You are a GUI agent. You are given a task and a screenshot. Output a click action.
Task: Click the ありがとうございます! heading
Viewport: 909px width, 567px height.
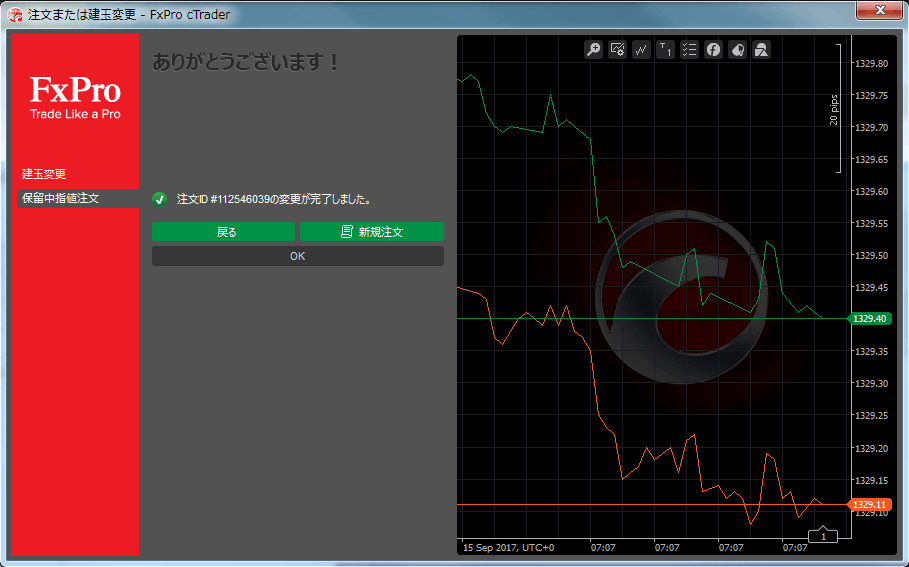[x=246, y=62]
